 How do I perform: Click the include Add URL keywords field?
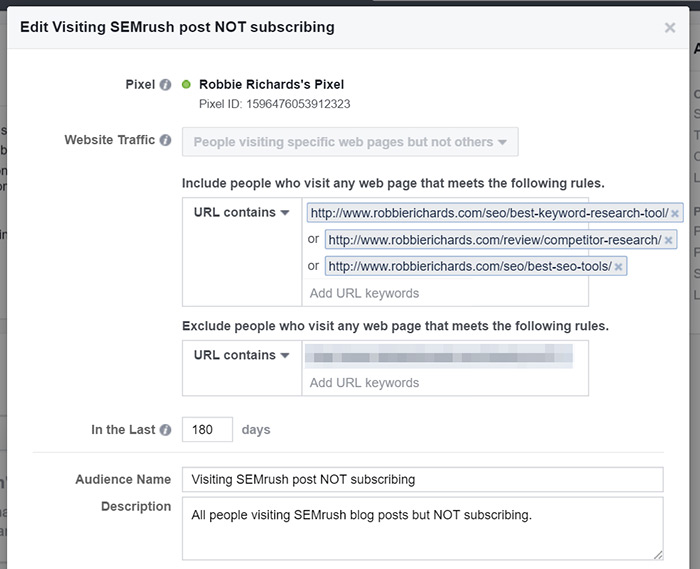tap(440, 293)
